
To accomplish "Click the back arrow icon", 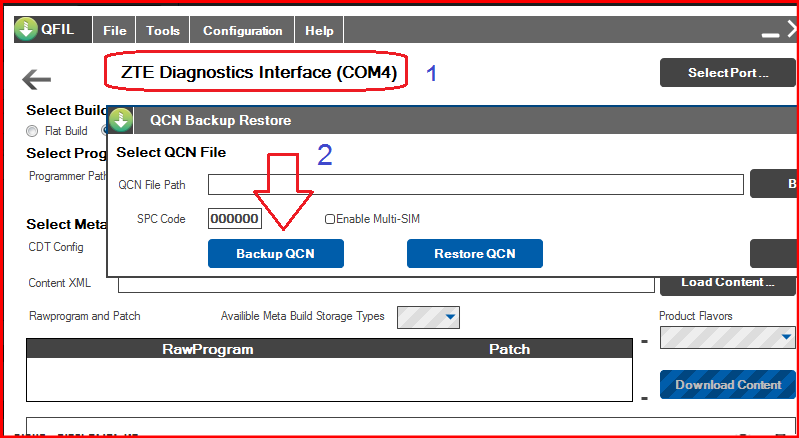I will click(x=36, y=79).
